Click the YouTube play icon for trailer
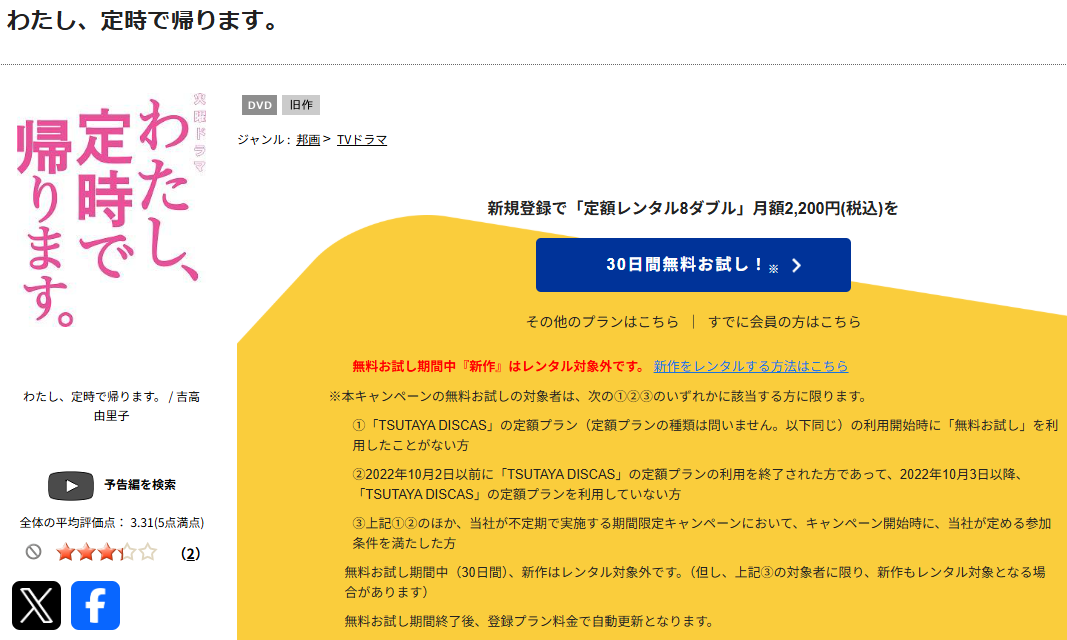The width and height of the screenshot is (1067, 640). (71, 486)
